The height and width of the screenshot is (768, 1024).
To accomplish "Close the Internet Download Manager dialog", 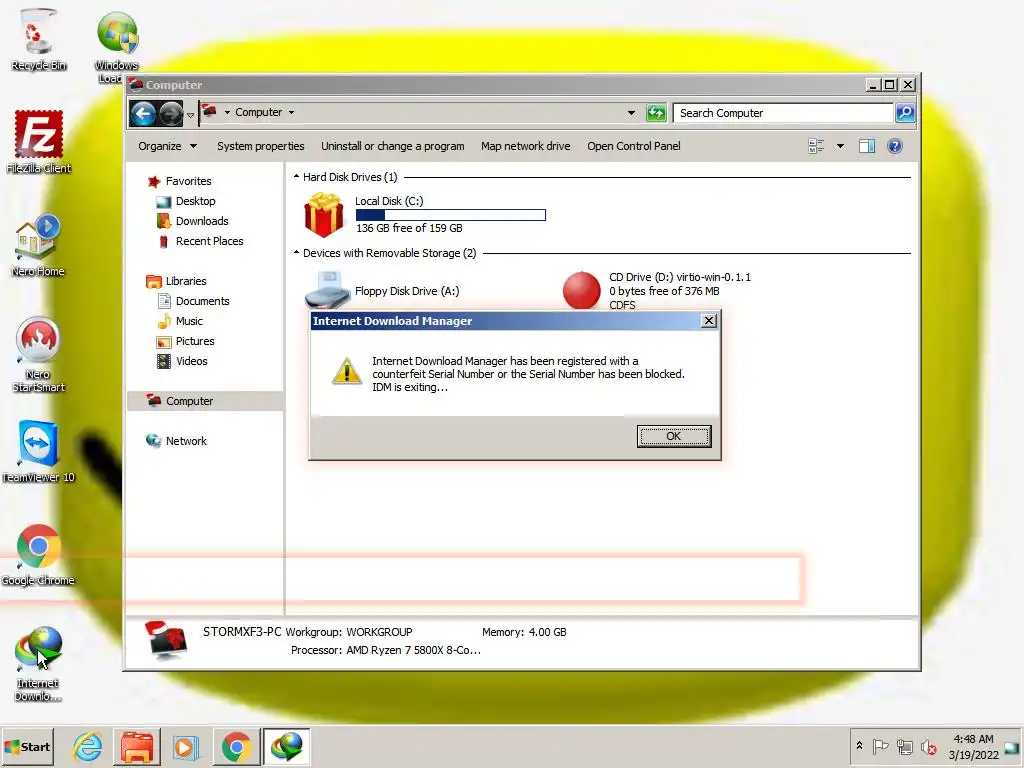I will click(709, 321).
